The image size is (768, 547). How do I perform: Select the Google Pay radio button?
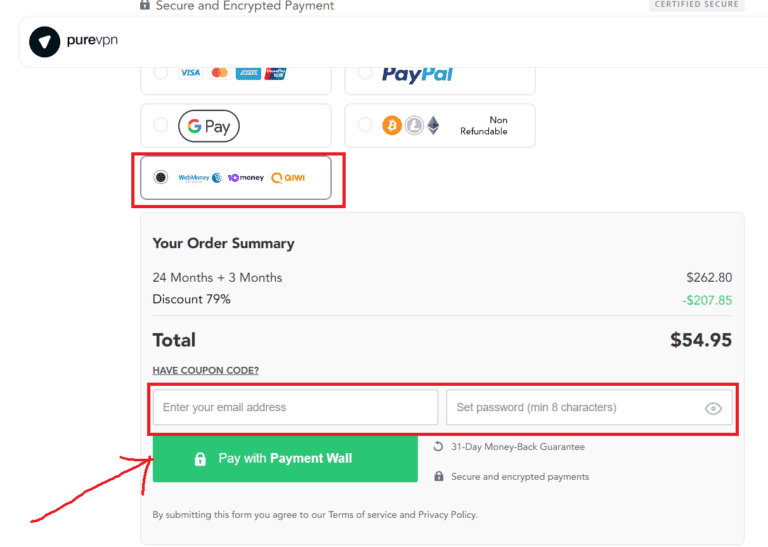(x=161, y=125)
